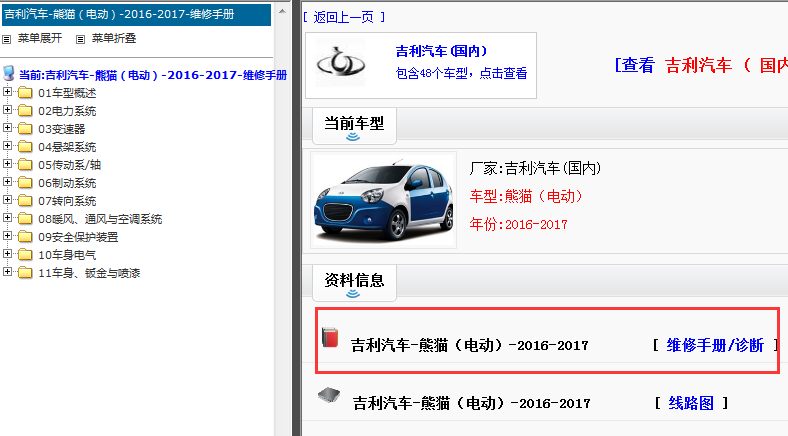This screenshot has width=788, height=436.
Task: Click 吉利汽车-熊猫（电动）-2016-2017 text in 线路图 row
Action: (471, 403)
